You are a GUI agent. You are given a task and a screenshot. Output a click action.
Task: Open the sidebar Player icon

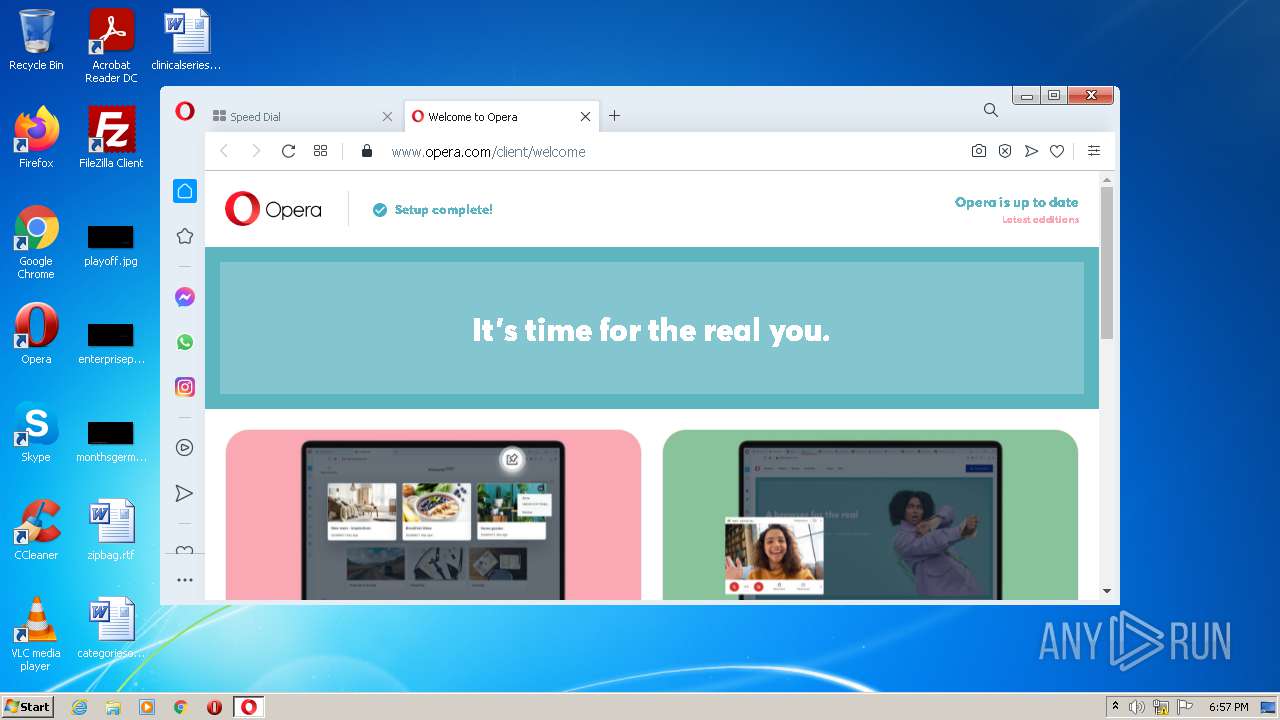click(184, 448)
